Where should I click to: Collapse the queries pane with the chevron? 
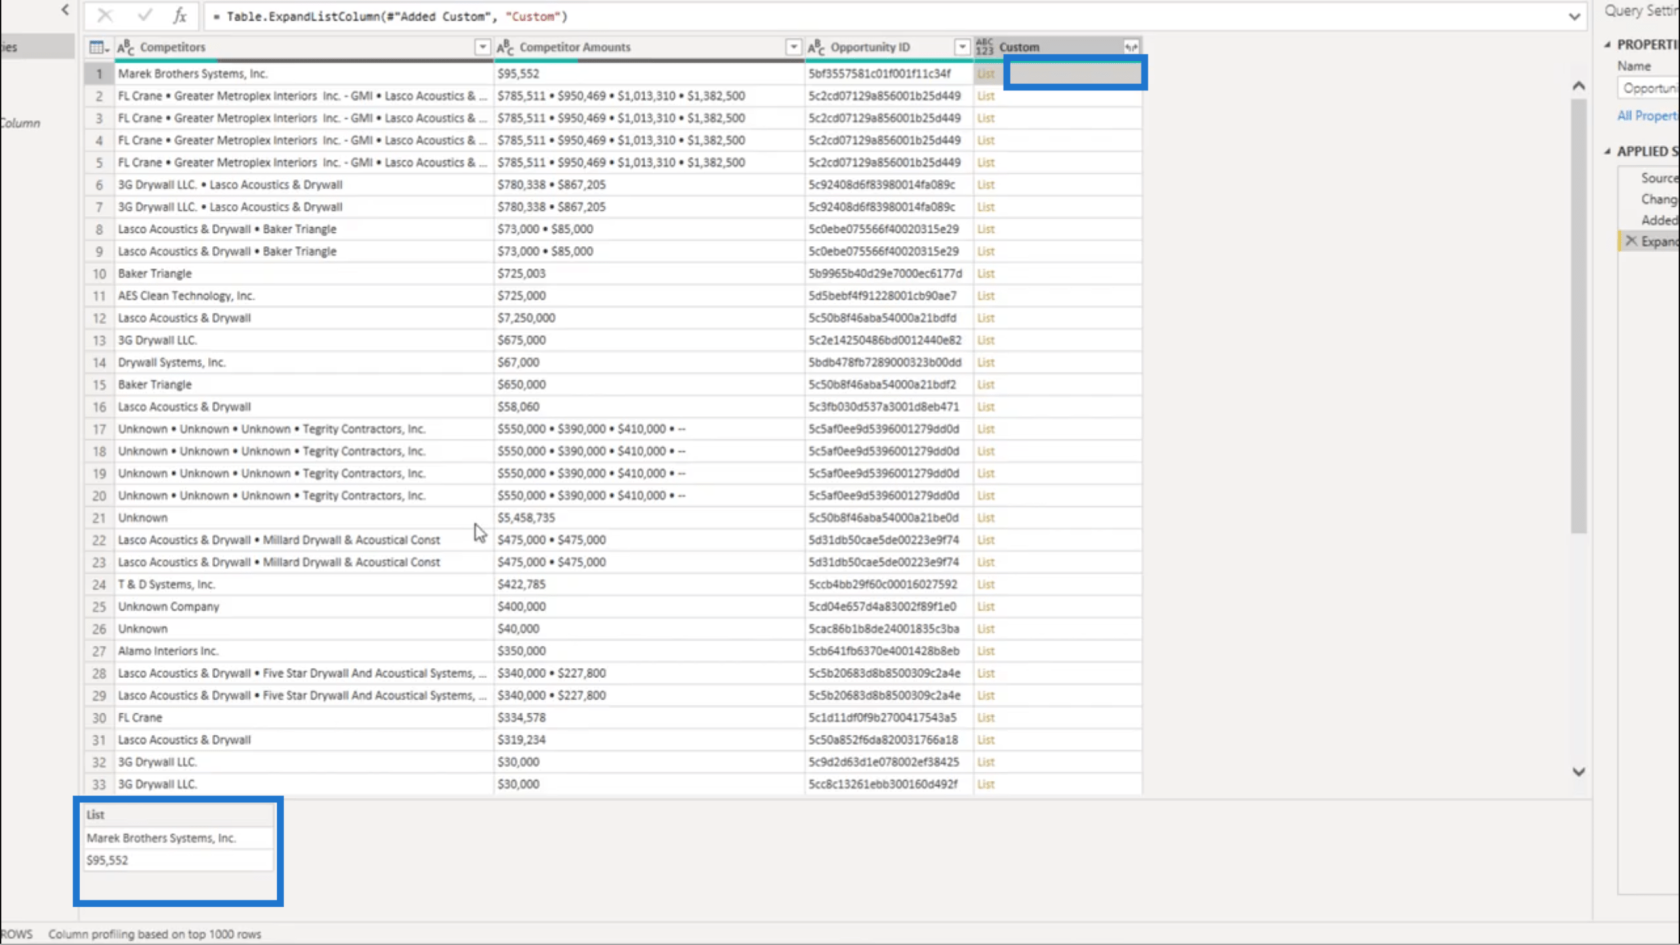click(x=66, y=10)
